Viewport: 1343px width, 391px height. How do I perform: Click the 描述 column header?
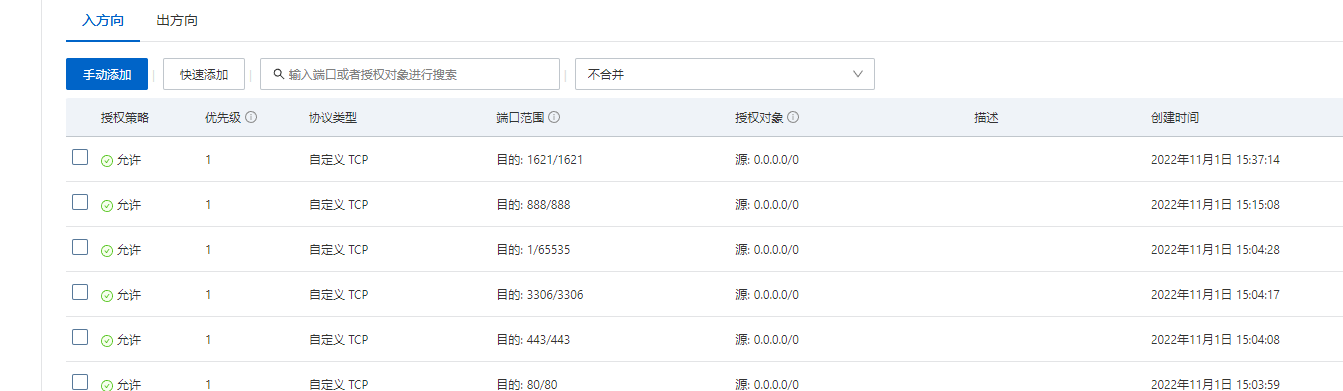(986, 117)
